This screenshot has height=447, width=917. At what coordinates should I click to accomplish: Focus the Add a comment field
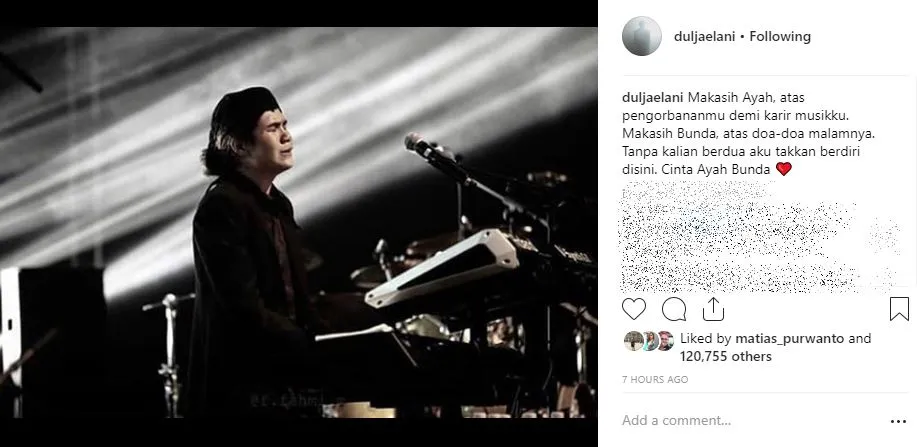coord(751,421)
